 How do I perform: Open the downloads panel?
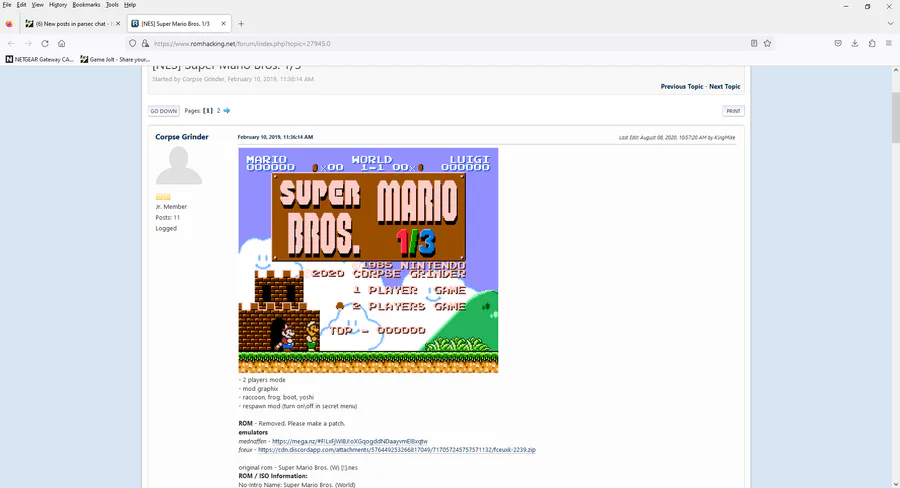tap(855, 44)
